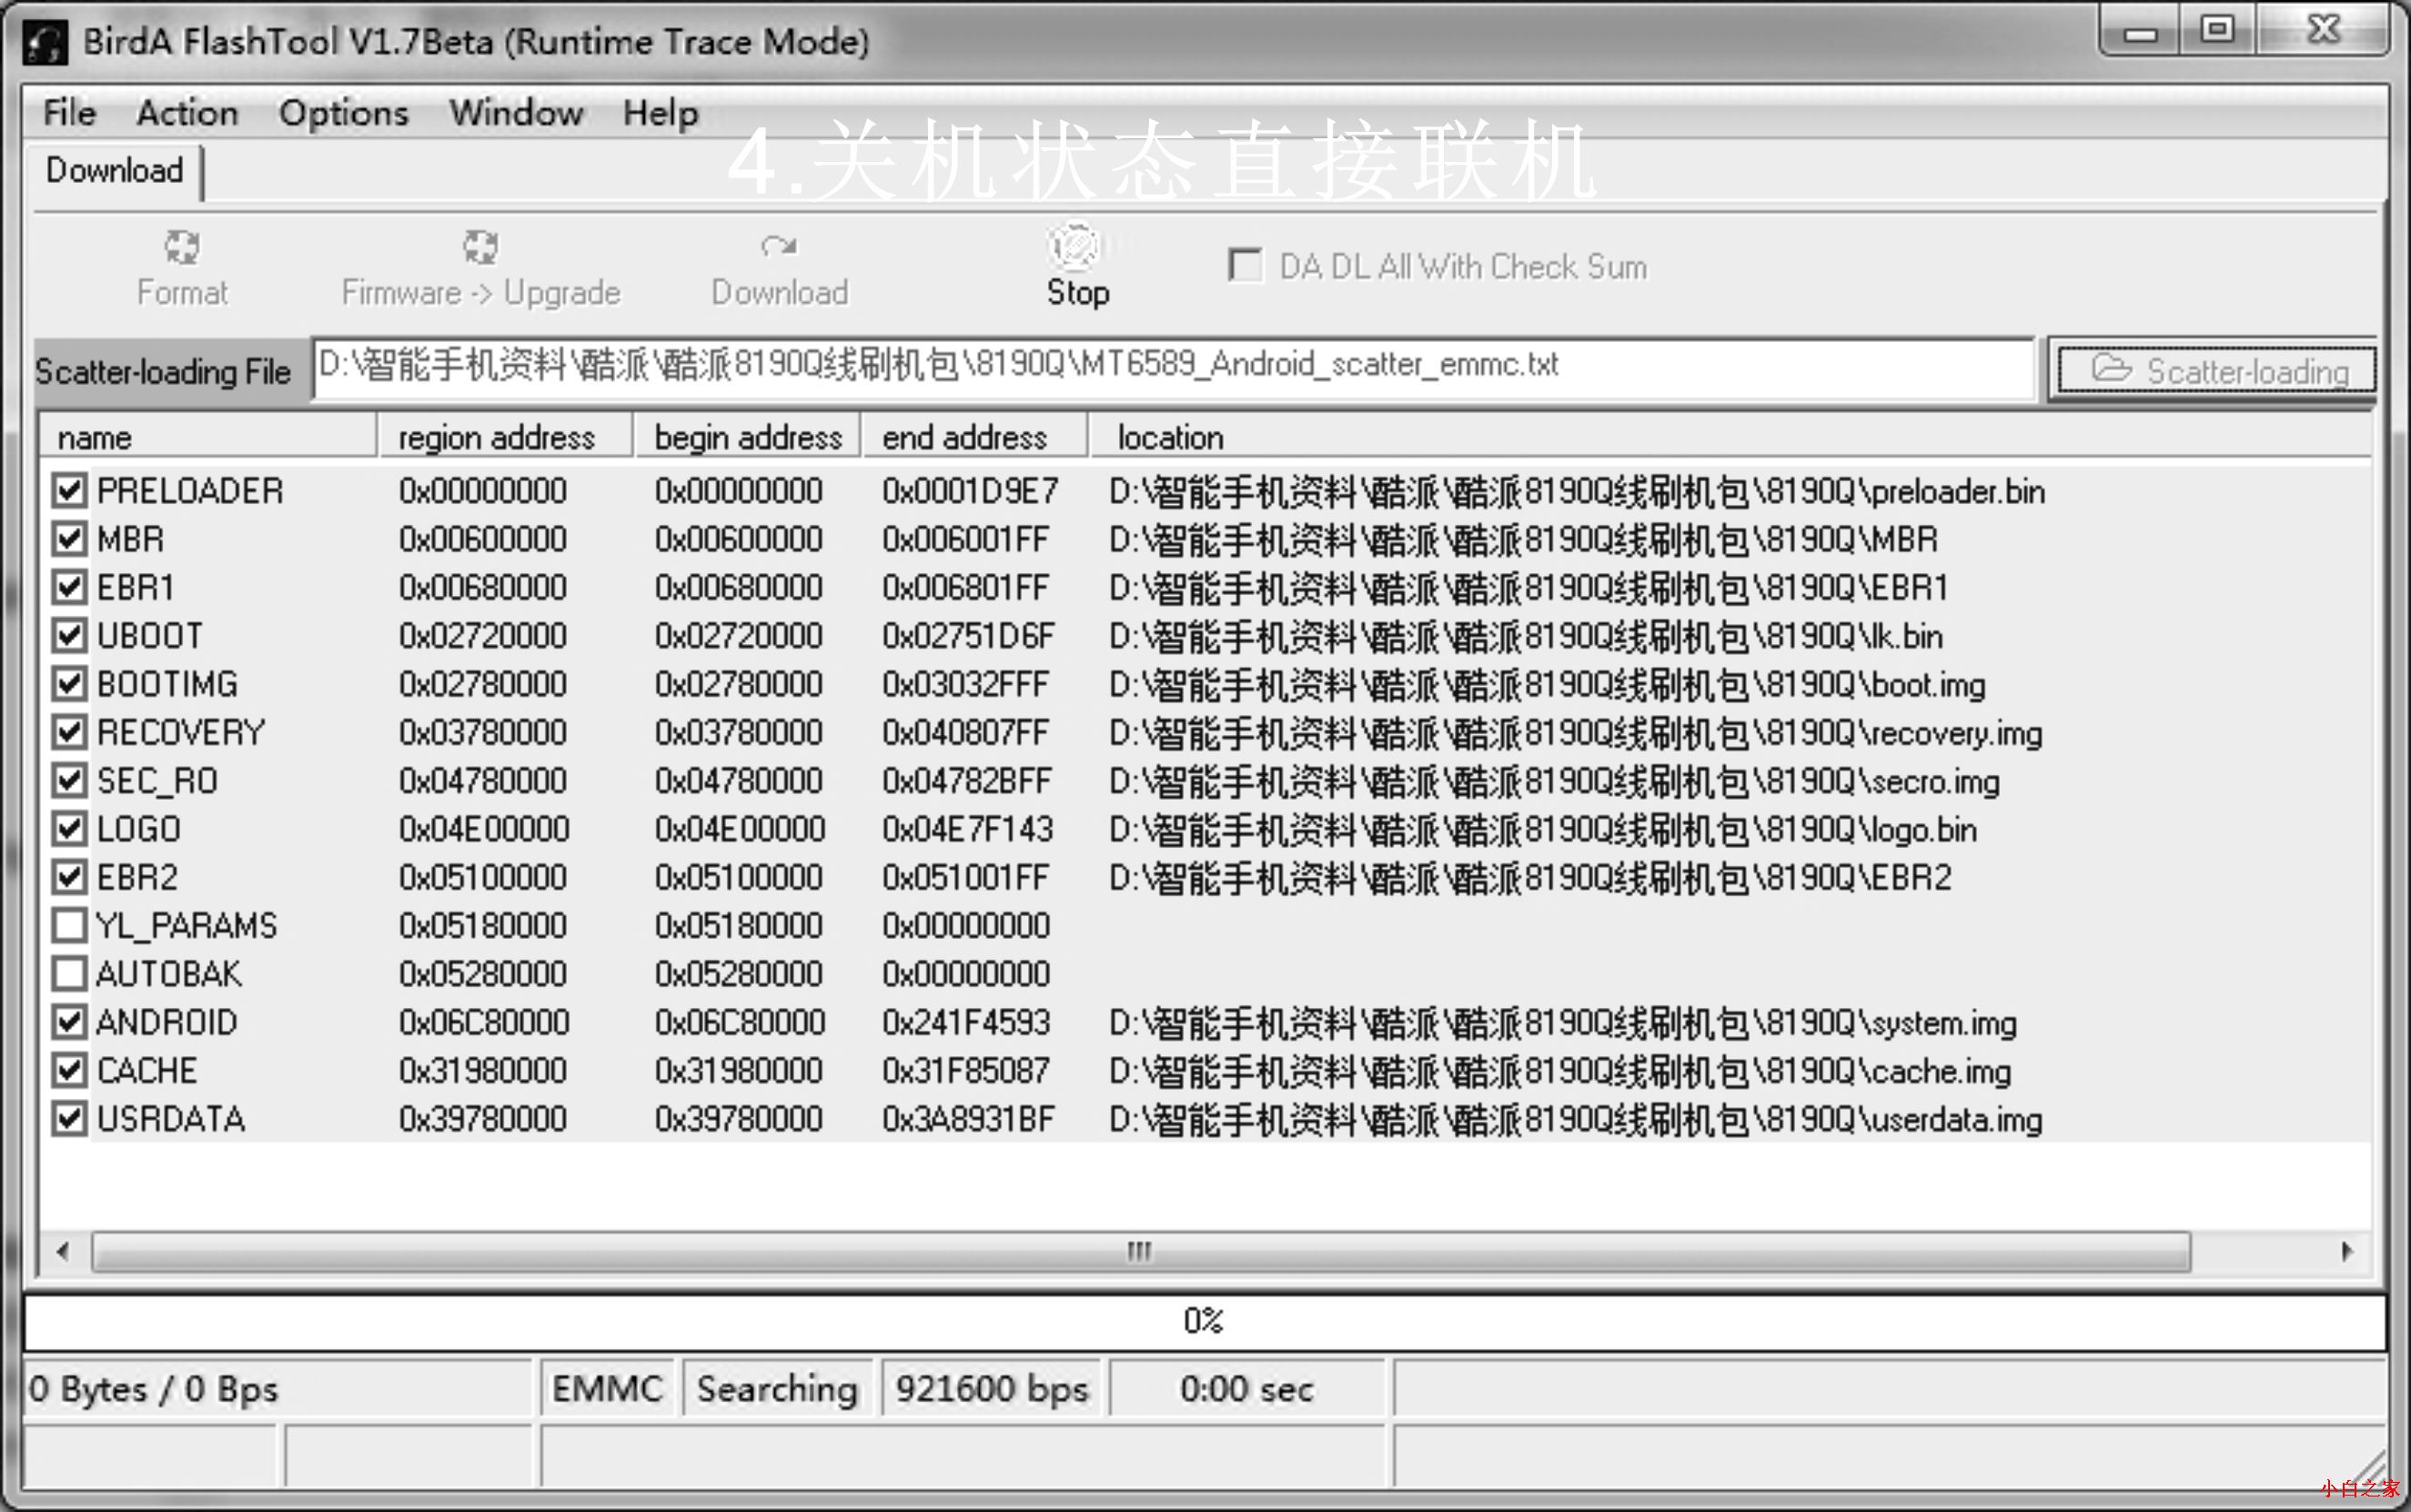Image resolution: width=2411 pixels, height=1512 pixels.
Task: Click the 0% progress bar
Action: (1204, 1322)
